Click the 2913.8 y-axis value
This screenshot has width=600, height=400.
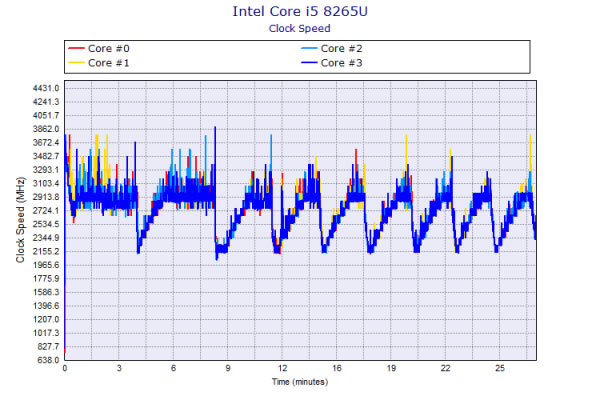point(46,197)
